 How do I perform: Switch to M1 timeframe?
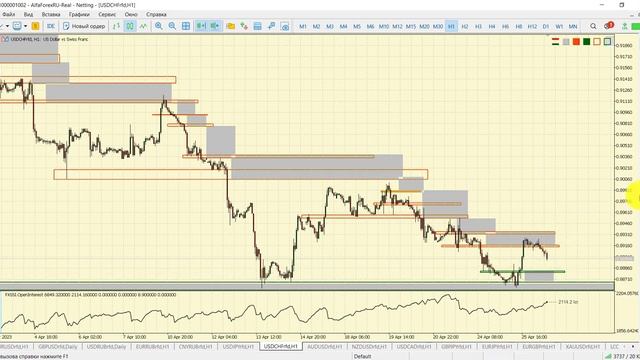(303, 26)
